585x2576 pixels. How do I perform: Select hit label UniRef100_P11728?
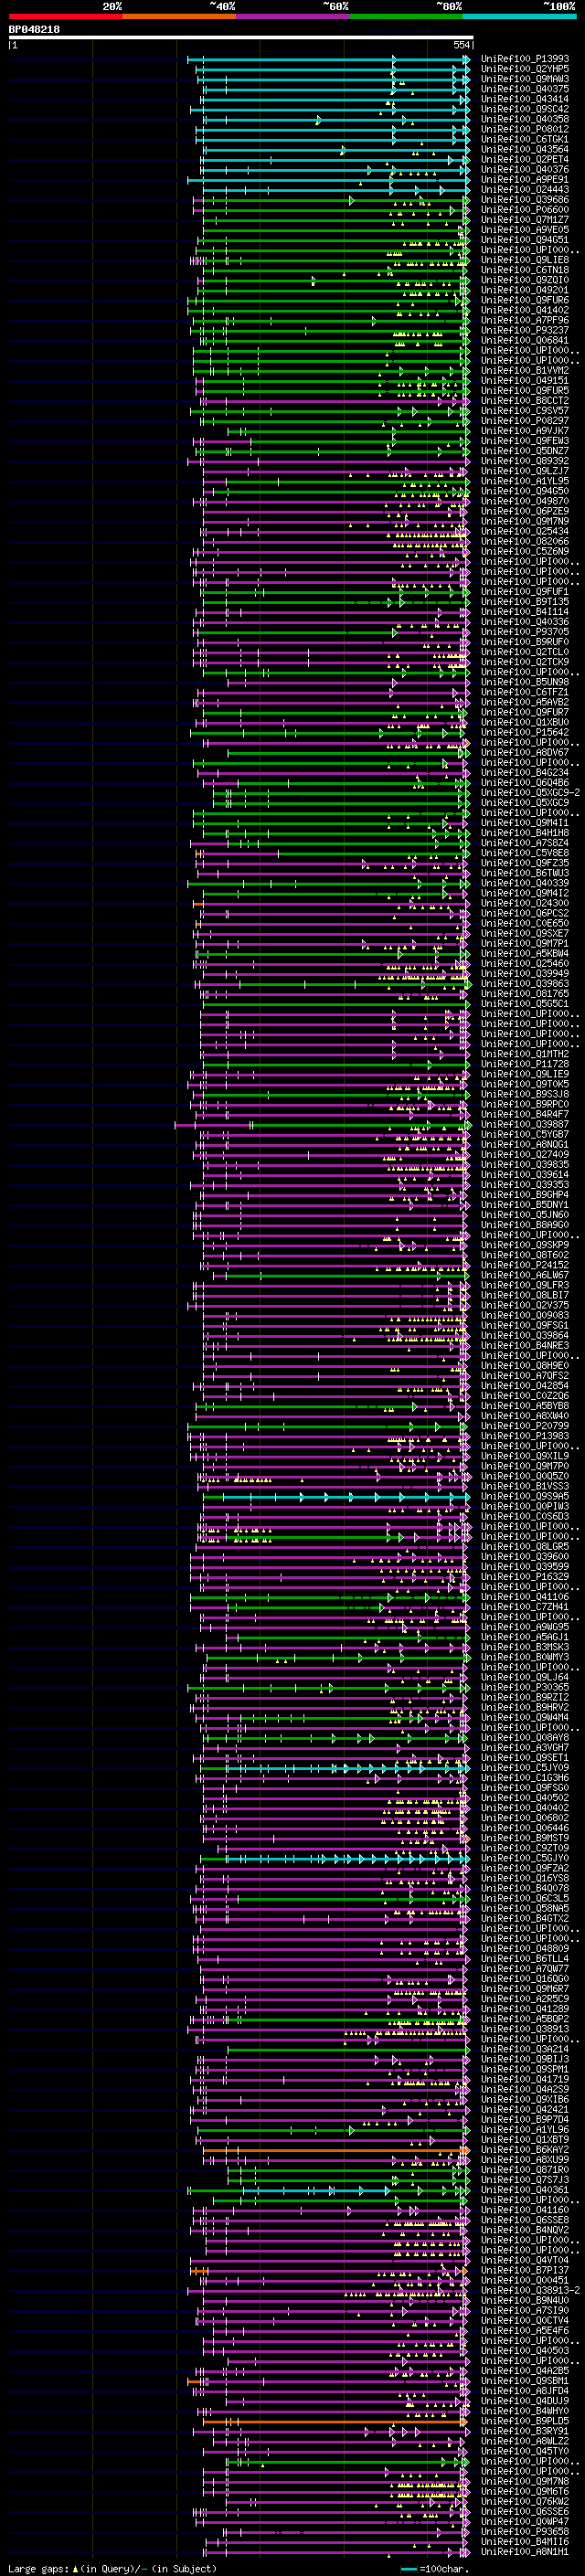(525, 1064)
